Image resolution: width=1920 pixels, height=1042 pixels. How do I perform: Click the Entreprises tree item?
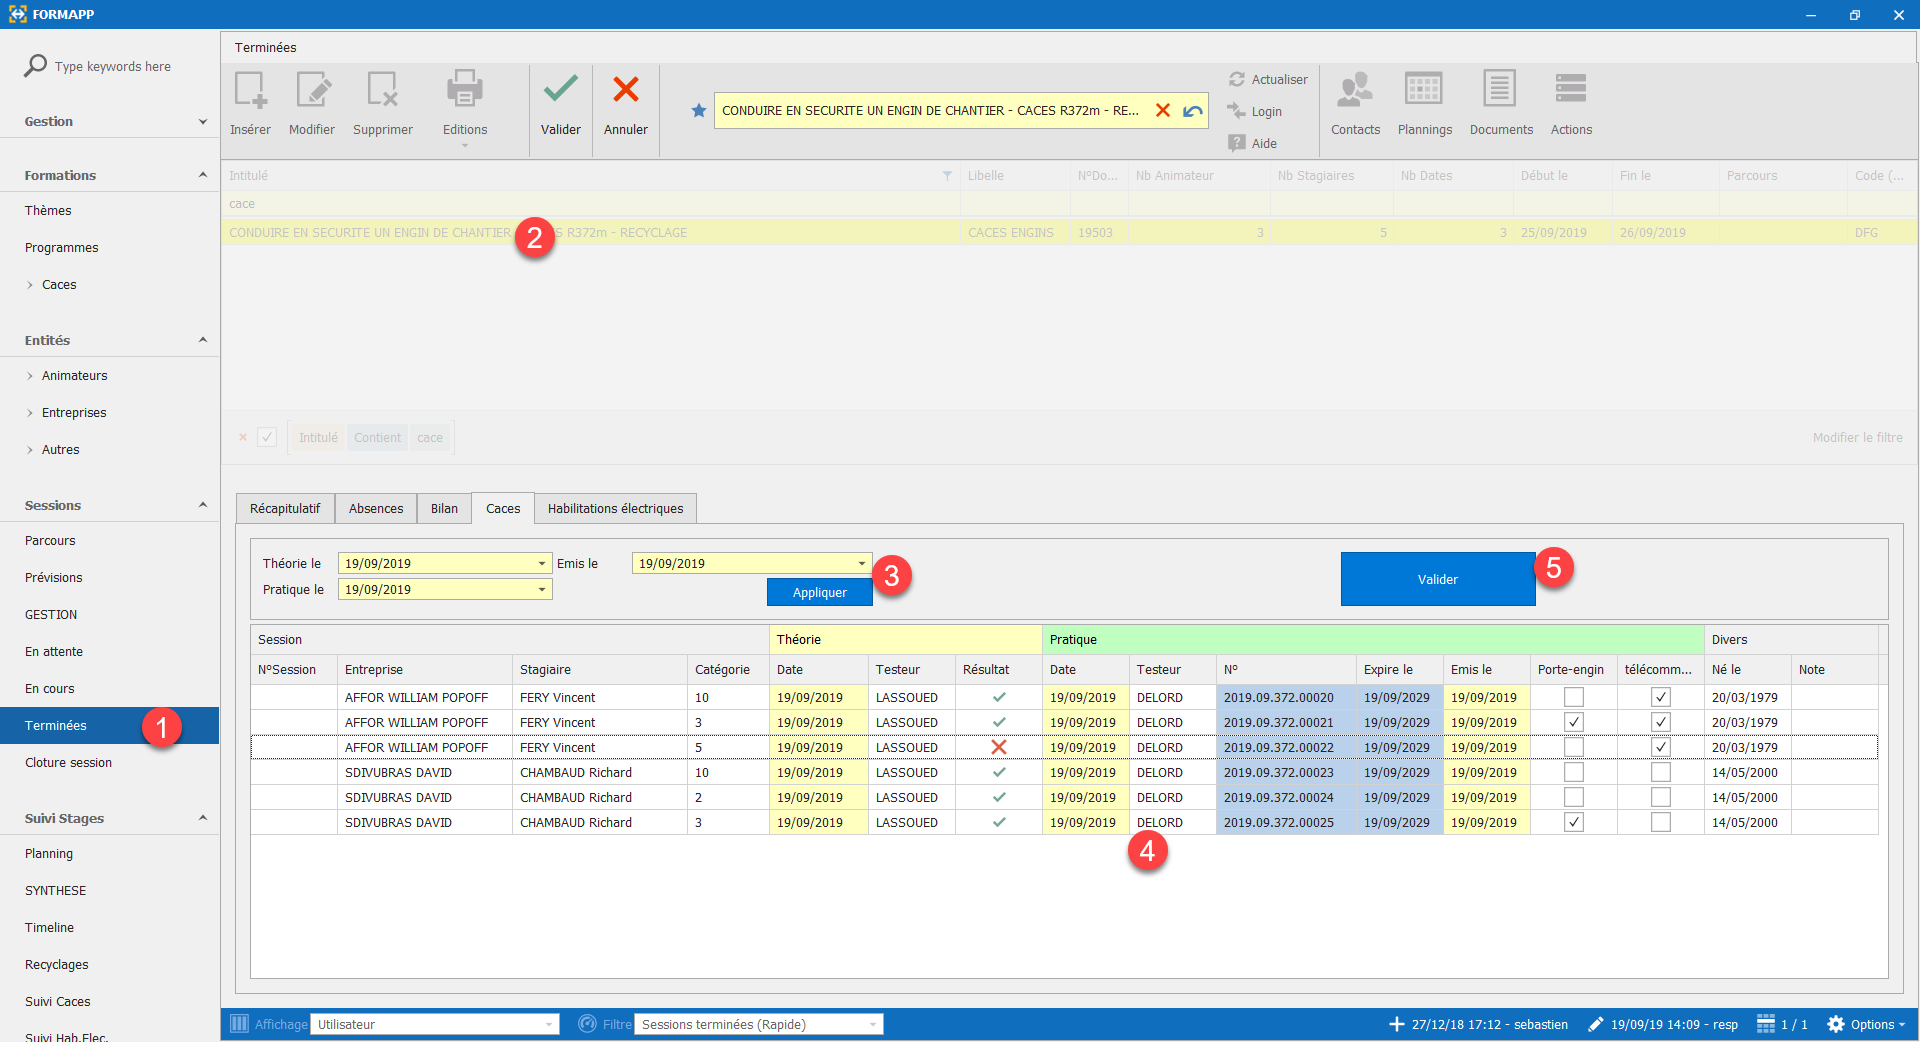coord(74,412)
